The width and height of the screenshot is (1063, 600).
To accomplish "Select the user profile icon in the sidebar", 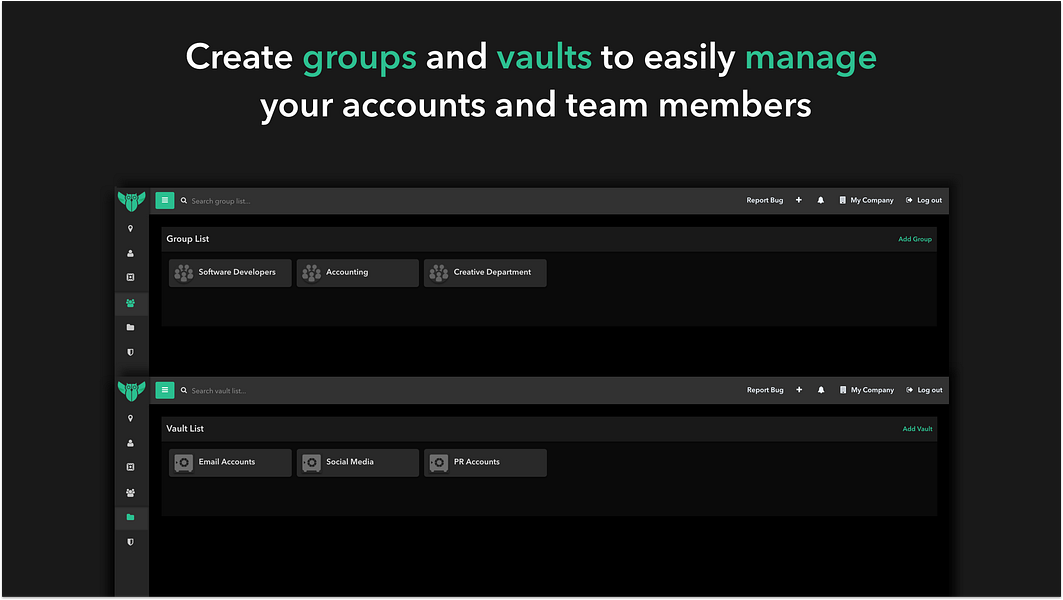I will point(131,253).
